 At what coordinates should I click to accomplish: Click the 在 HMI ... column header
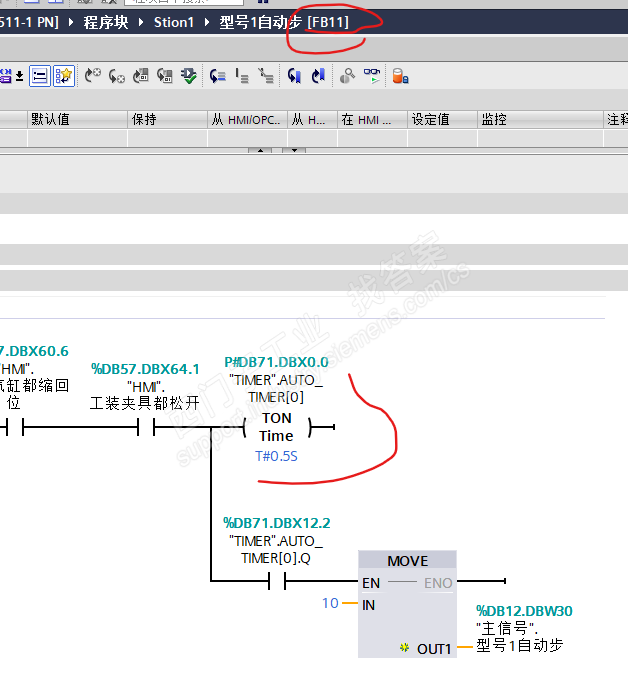pyautogui.click(x=372, y=119)
